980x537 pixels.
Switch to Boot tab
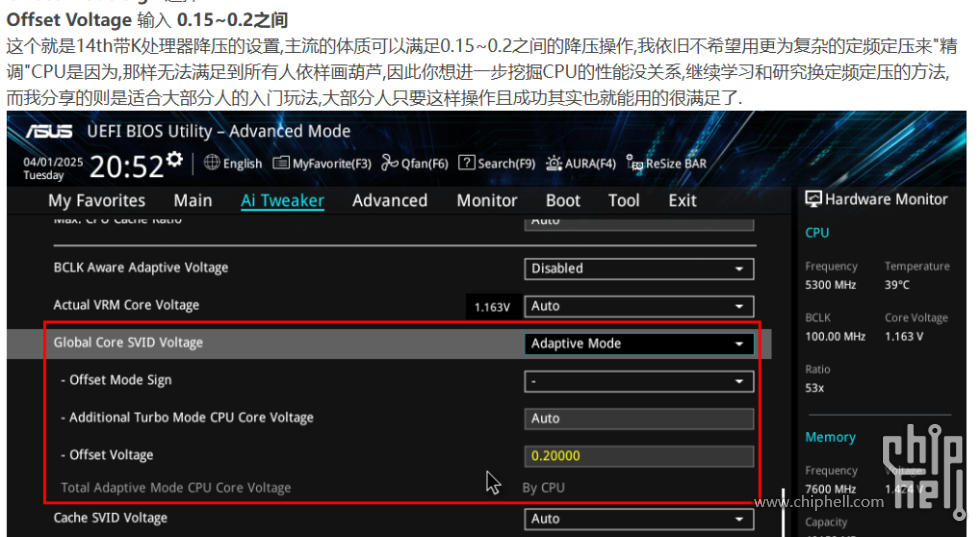tap(563, 201)
